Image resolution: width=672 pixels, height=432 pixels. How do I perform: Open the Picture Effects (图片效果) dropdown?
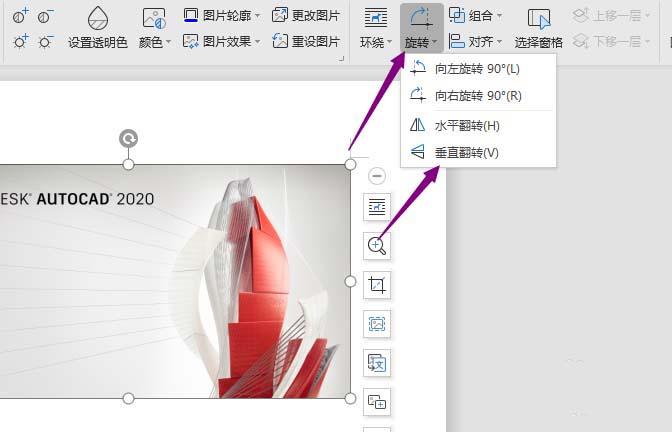(222, 41)
